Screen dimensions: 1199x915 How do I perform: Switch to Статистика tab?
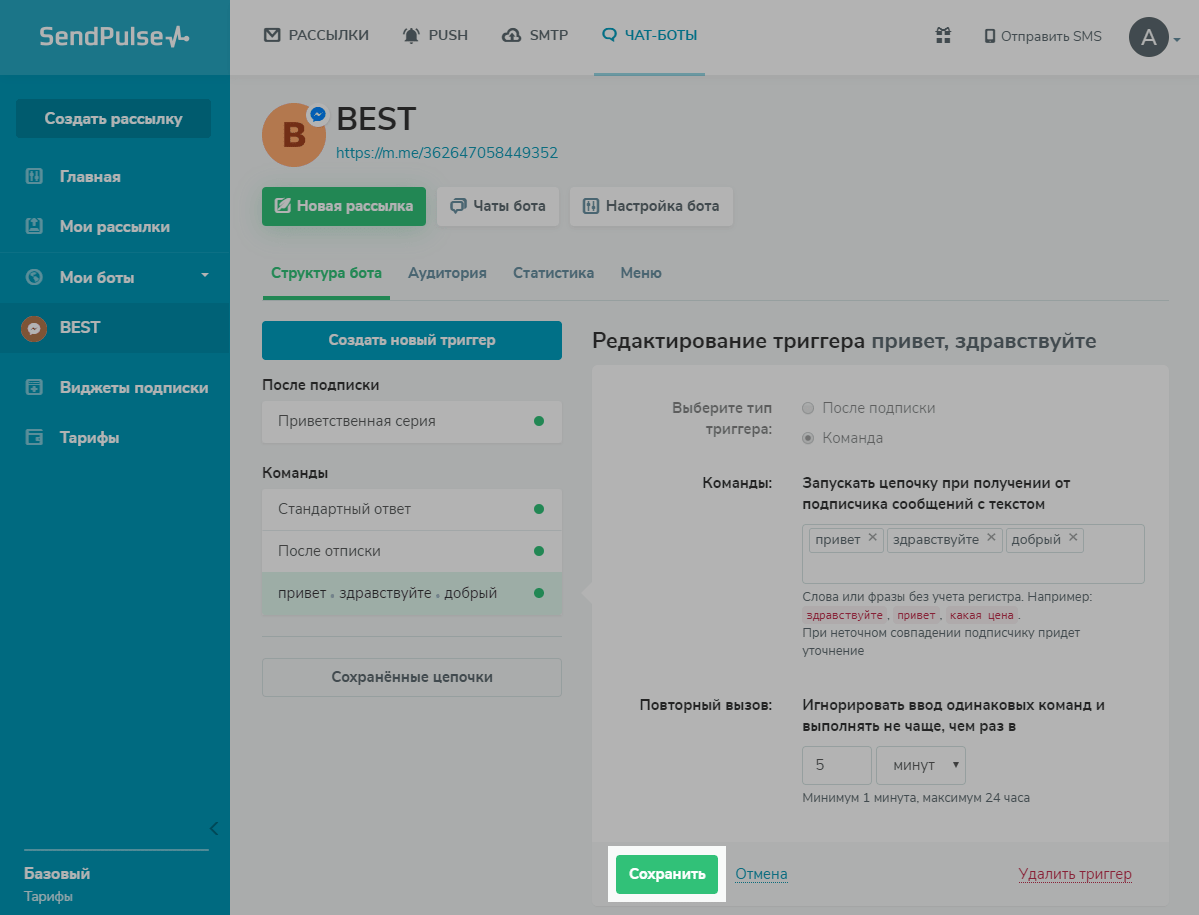click(554, 273)
